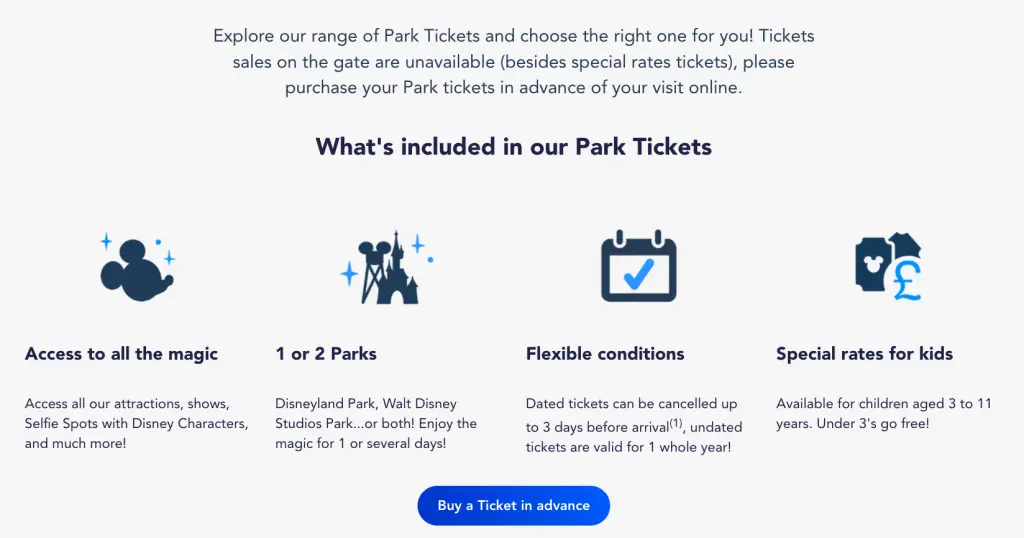Click the ticket with pound sign icon

tap(889, 267)
